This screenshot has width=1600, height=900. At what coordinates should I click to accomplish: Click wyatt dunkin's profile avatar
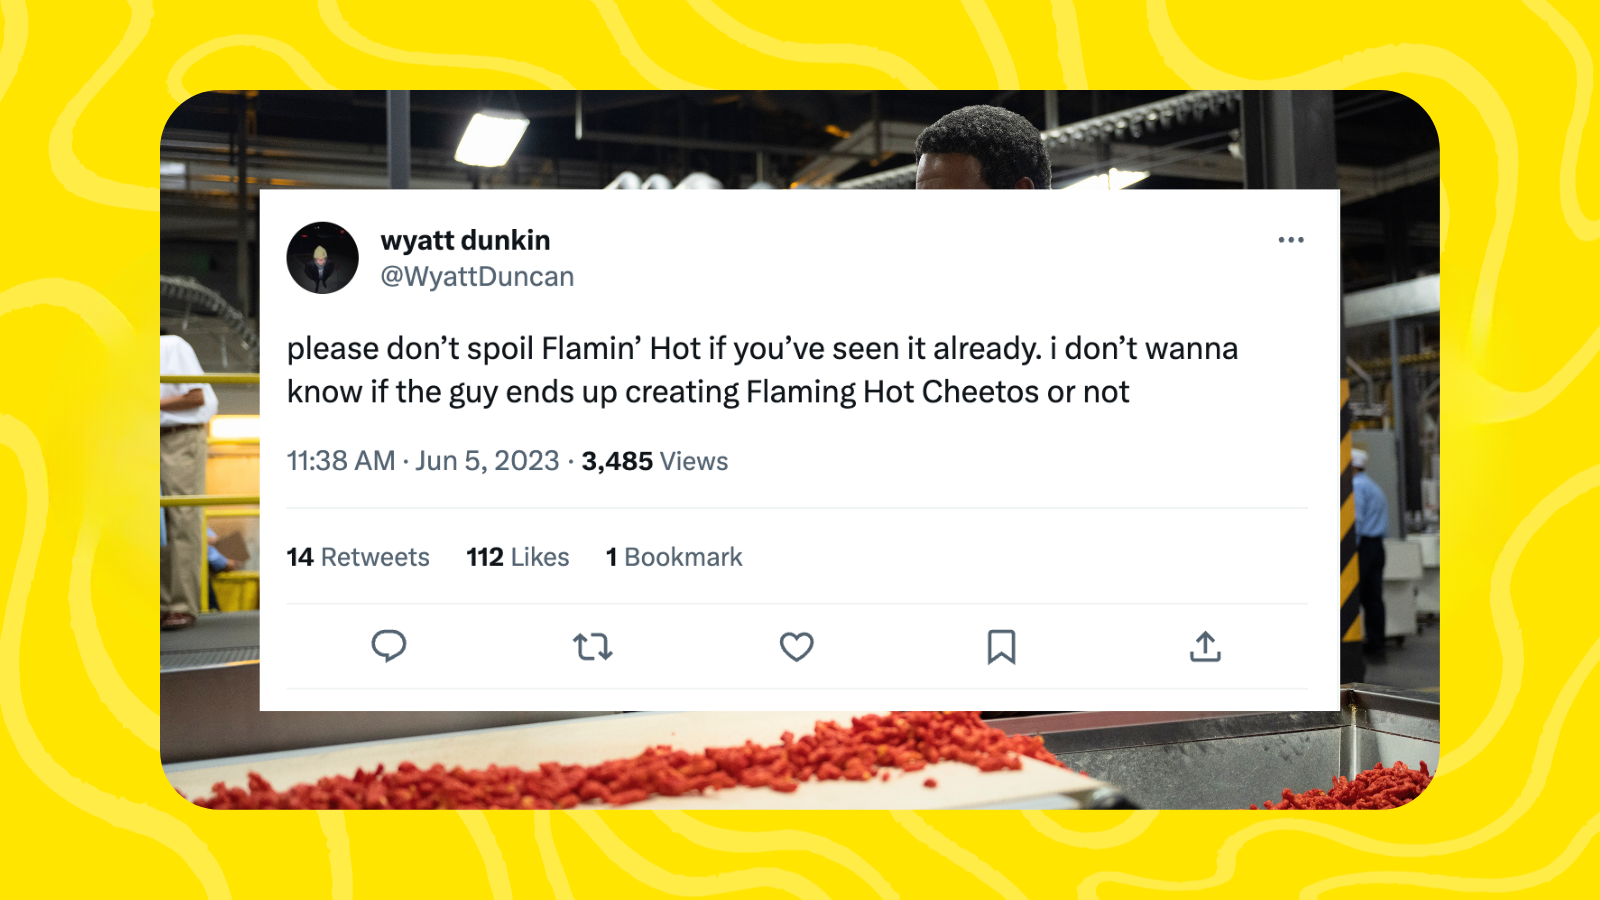pyautogui.click(x=322, y=257)
